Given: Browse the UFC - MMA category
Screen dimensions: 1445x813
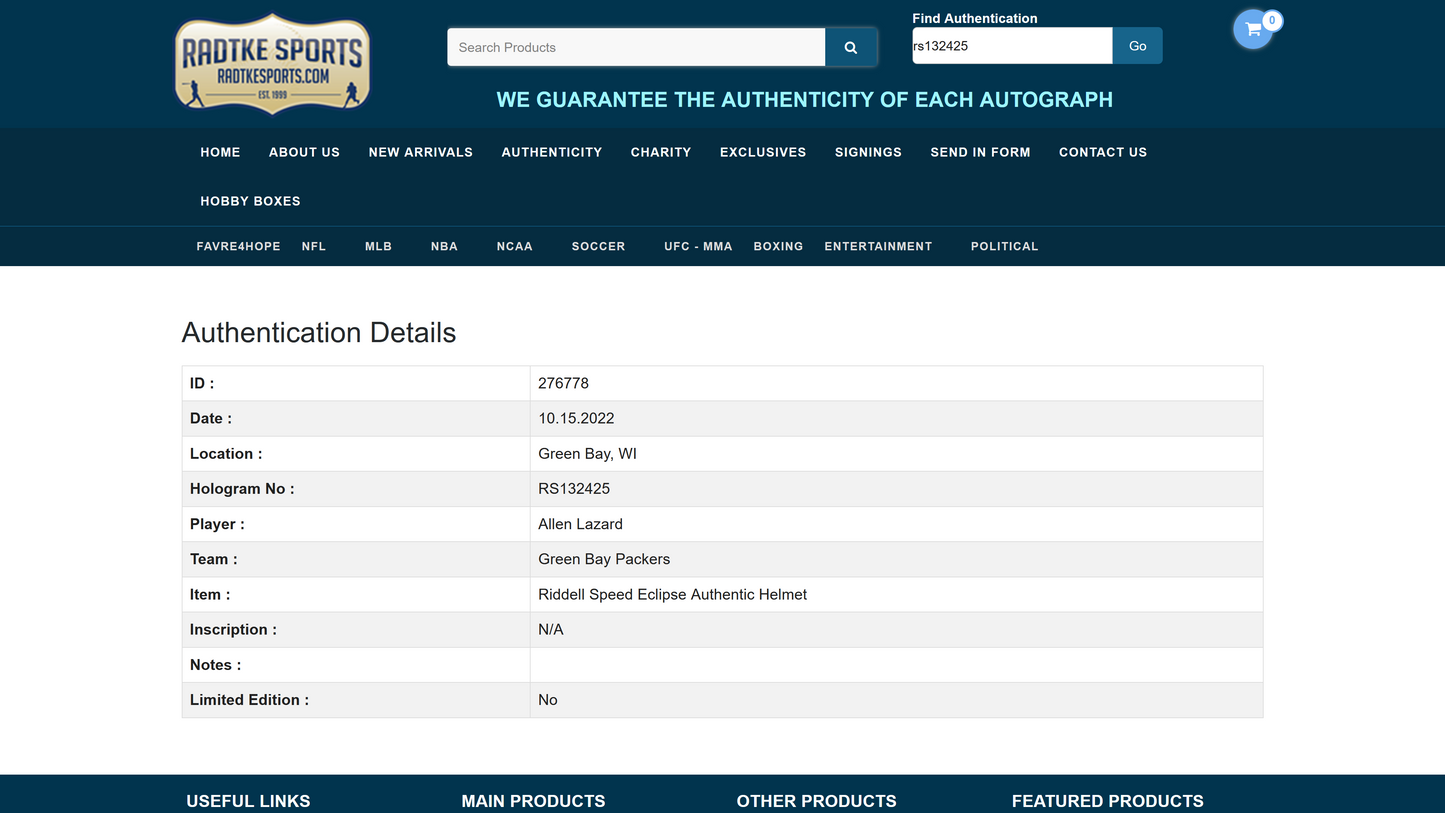Looking at the screenshot, I should [698, 246].
